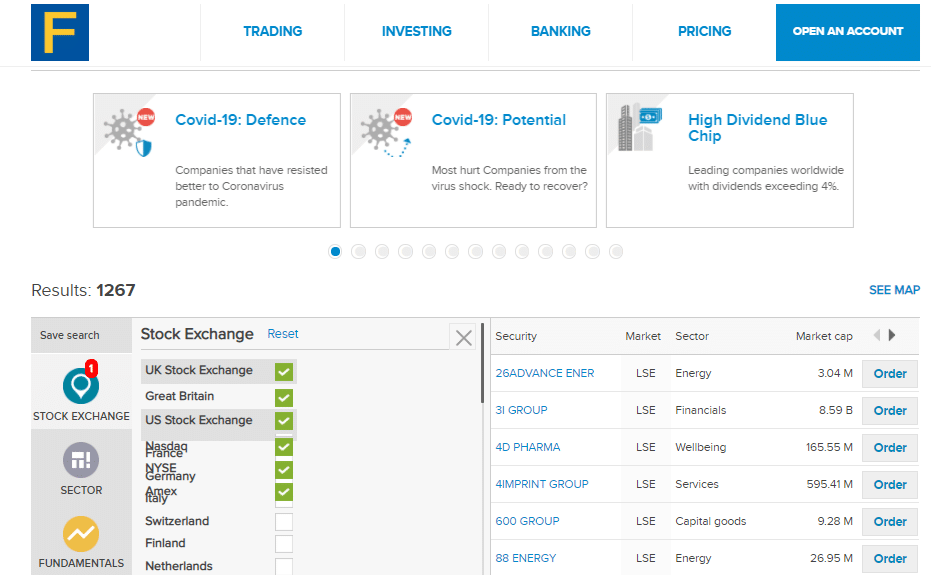
Task: Open 3I GROUP security
Action: click(521, 410)
